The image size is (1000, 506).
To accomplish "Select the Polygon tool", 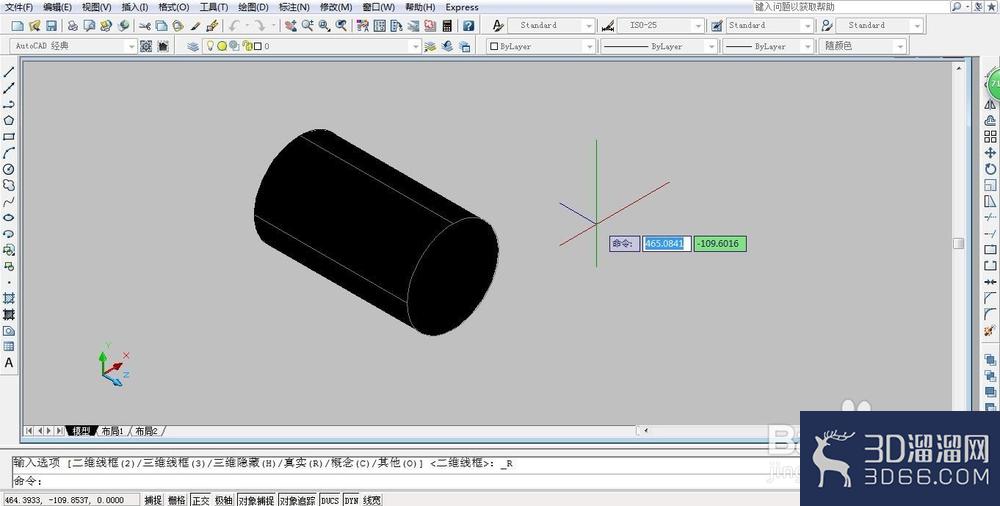I will click(x=9, y=121).
